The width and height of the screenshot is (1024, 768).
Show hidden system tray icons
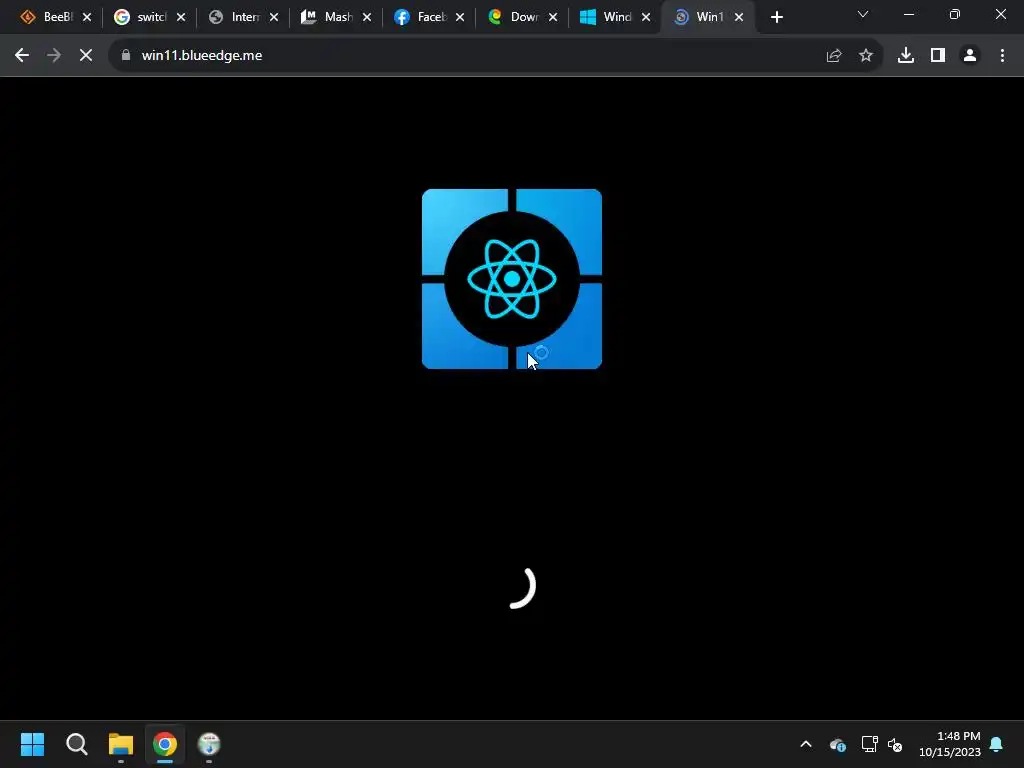pos(806,744)
